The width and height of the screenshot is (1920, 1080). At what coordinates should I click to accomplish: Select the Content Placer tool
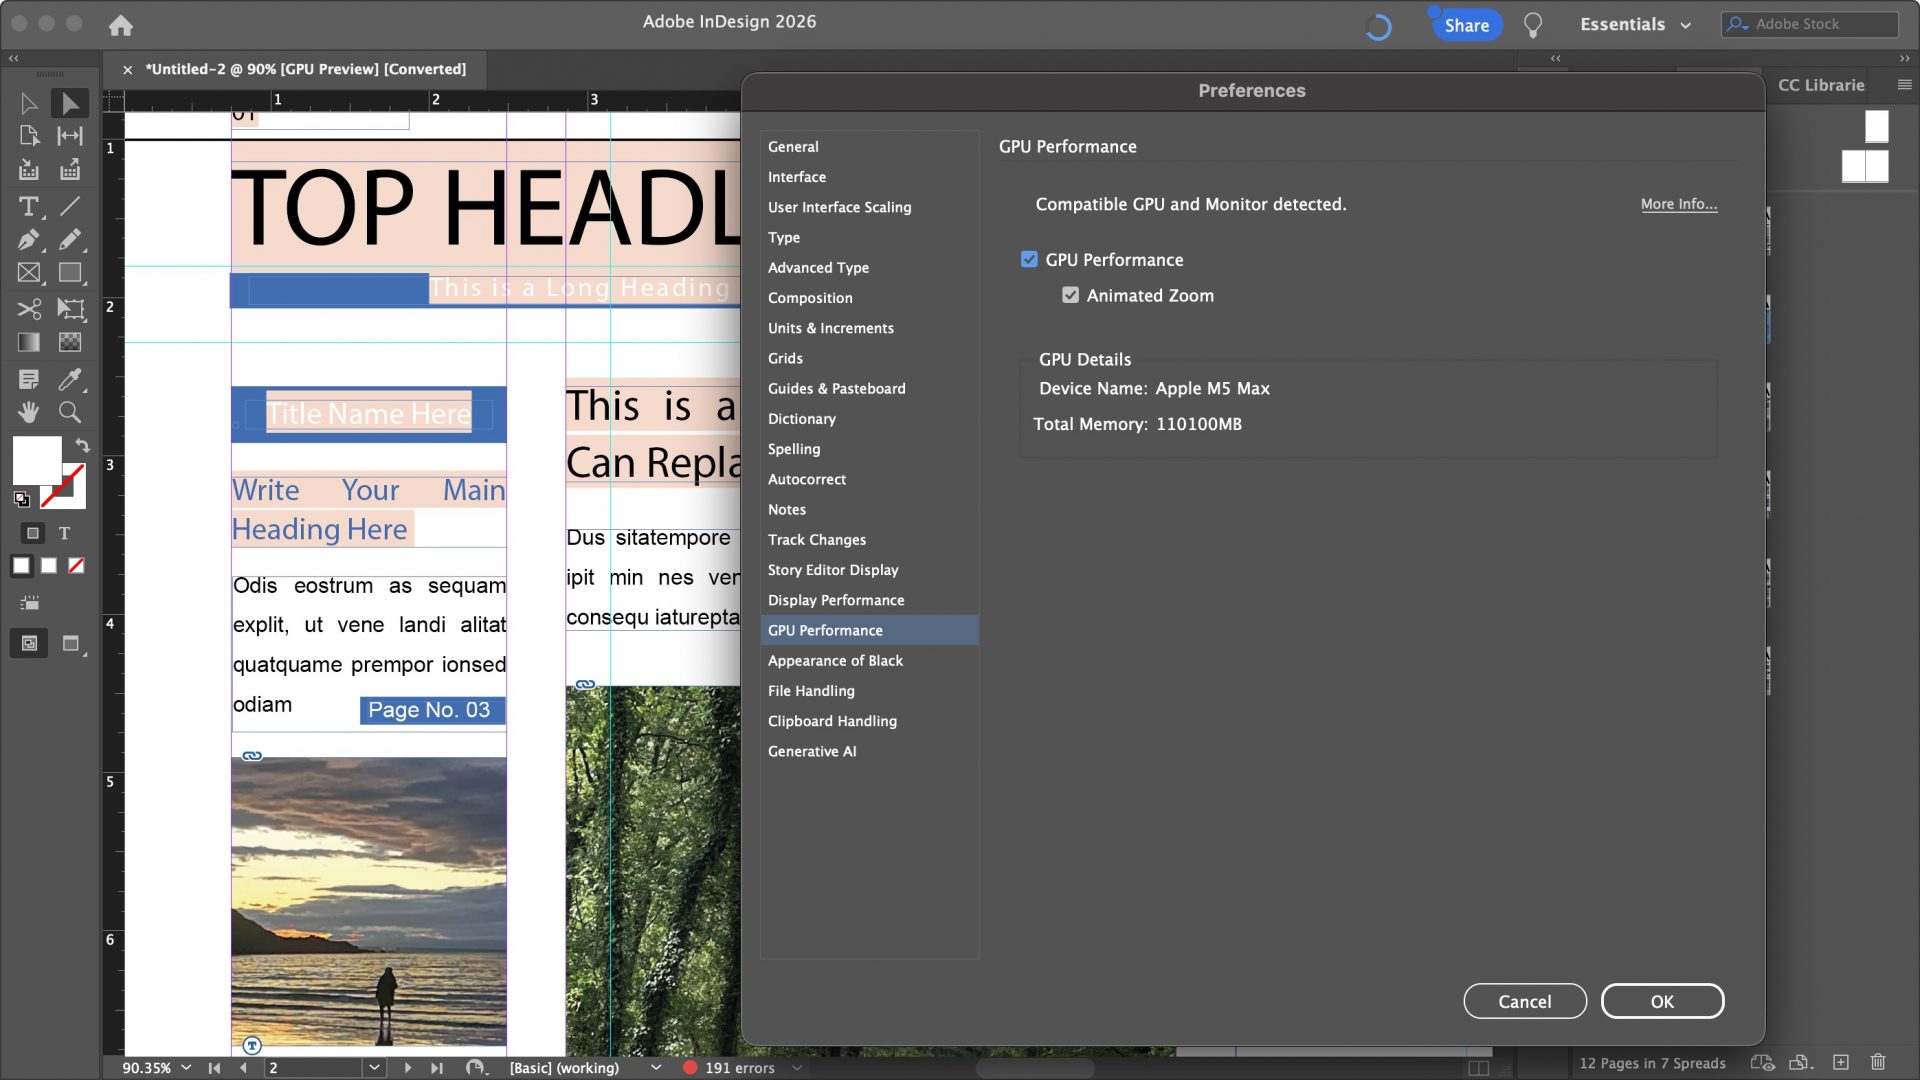tap(69, 170)
